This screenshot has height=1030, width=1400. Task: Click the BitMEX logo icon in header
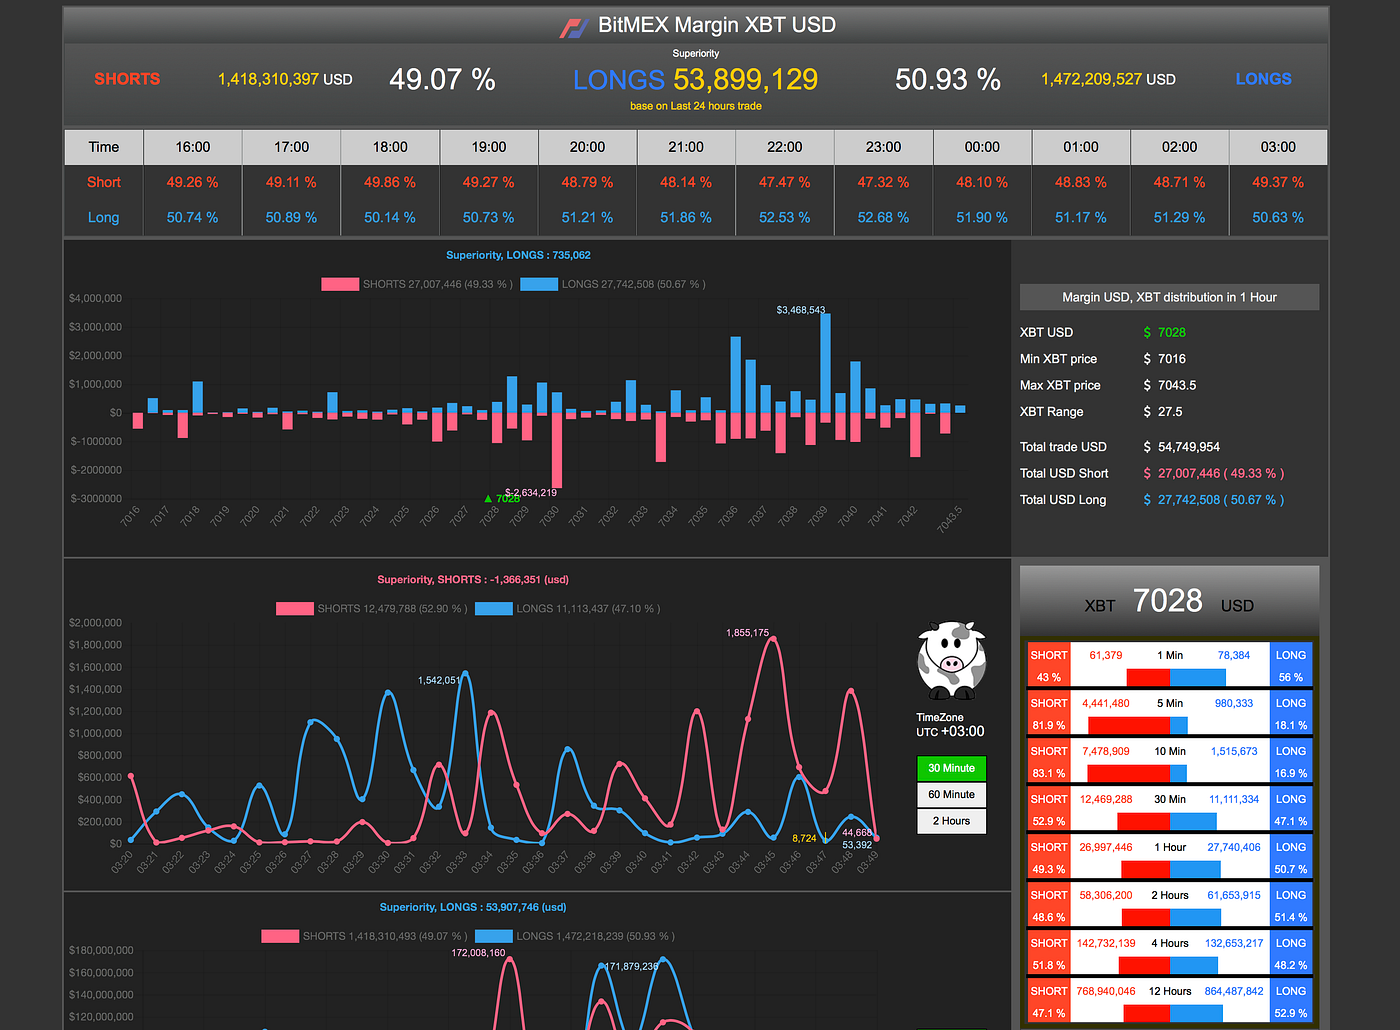pyautogui.click(x=573, y=27)
